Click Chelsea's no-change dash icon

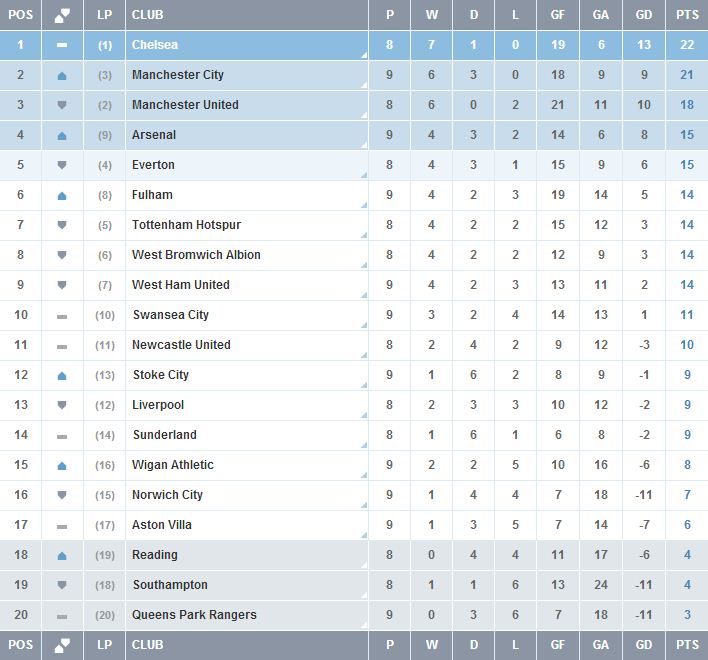point(62,45)
